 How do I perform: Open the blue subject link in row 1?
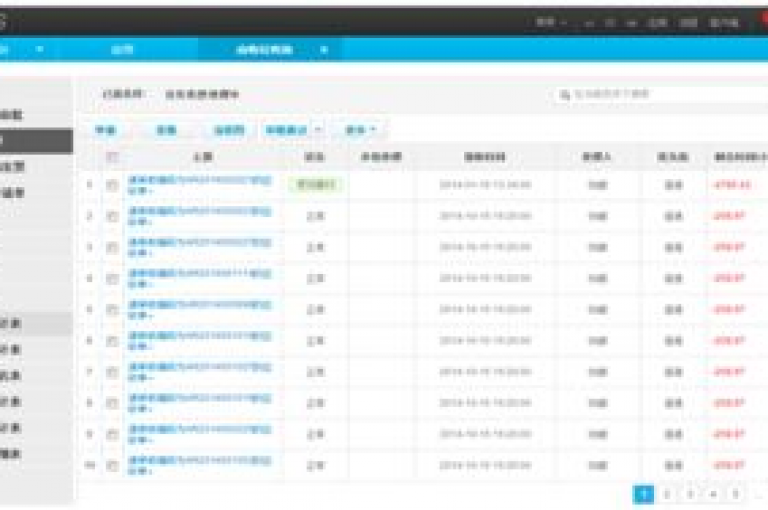tap(199, 185)
